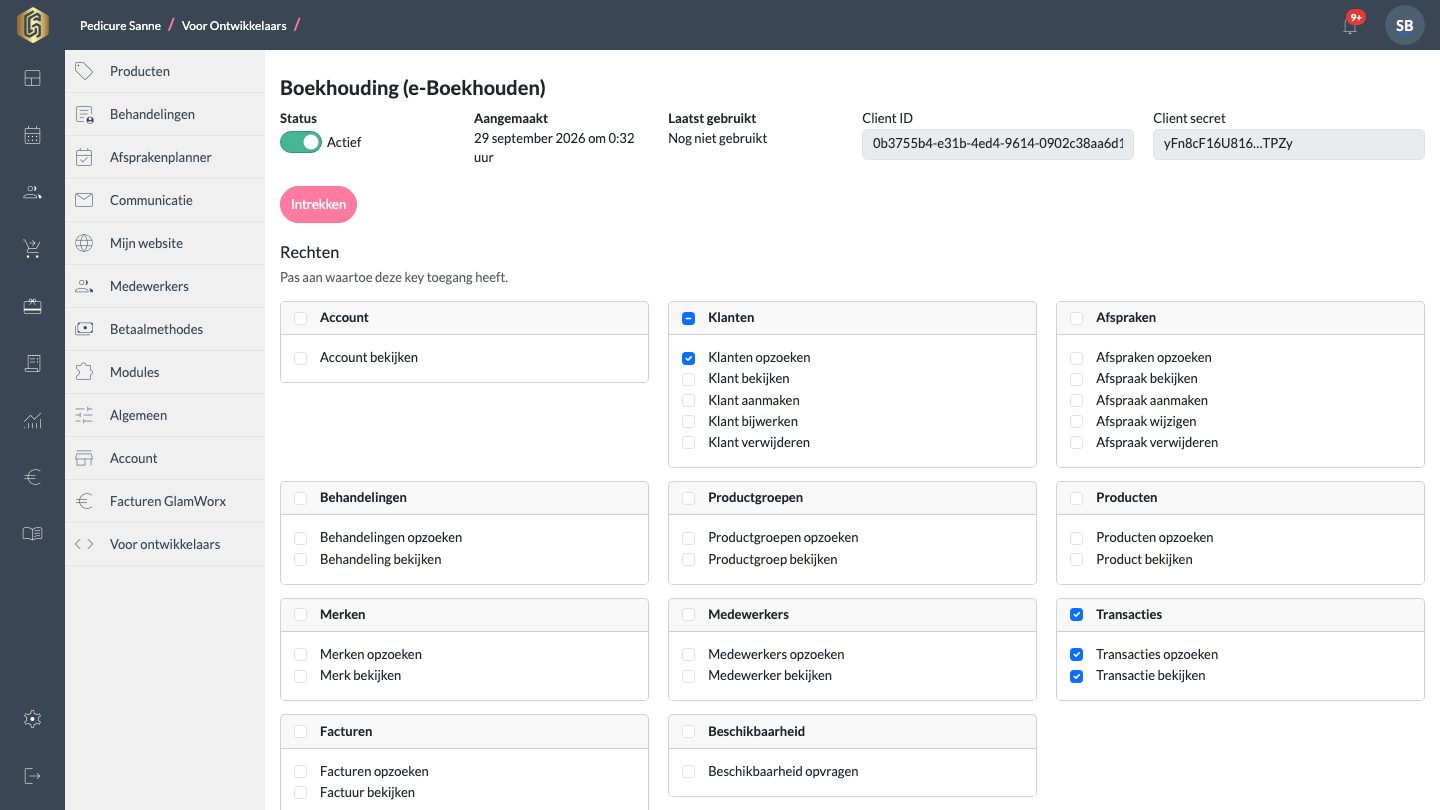Check the Facturen group header checkbox
Image resolution: width=1440 pixels, height=810 pixels.
(x=300, y=731)
